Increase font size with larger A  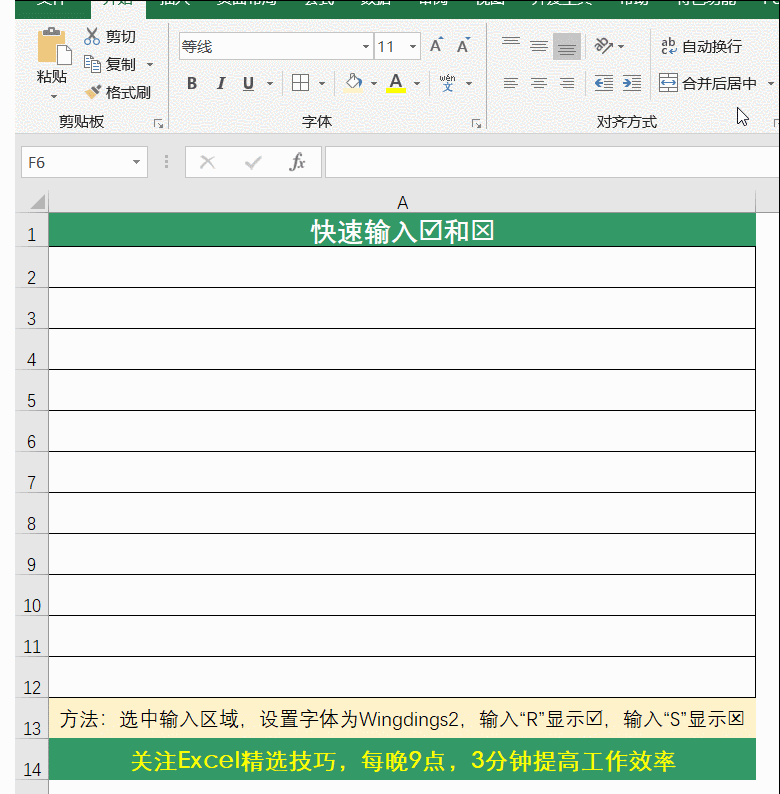click(436, 46)
